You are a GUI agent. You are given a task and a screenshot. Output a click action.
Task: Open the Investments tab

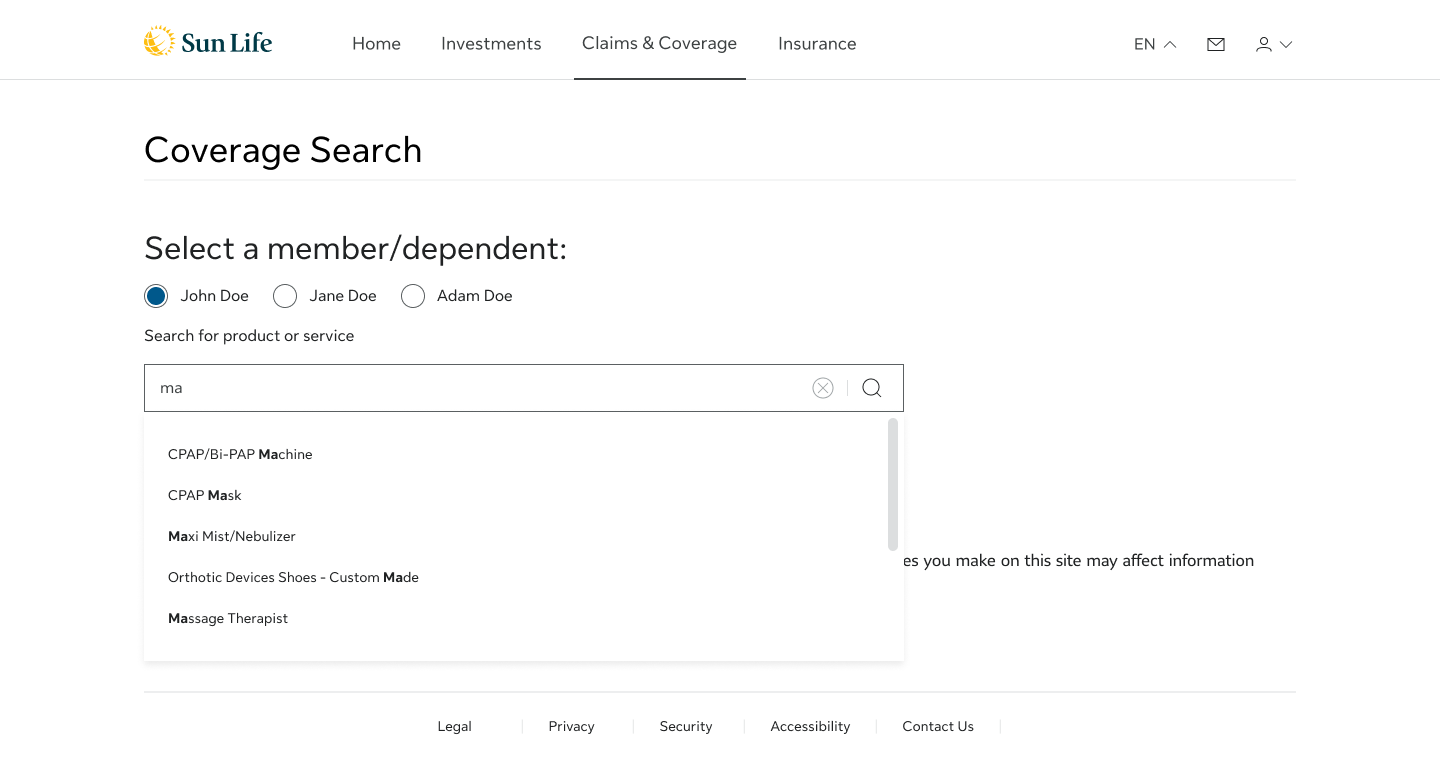[491, 44]
